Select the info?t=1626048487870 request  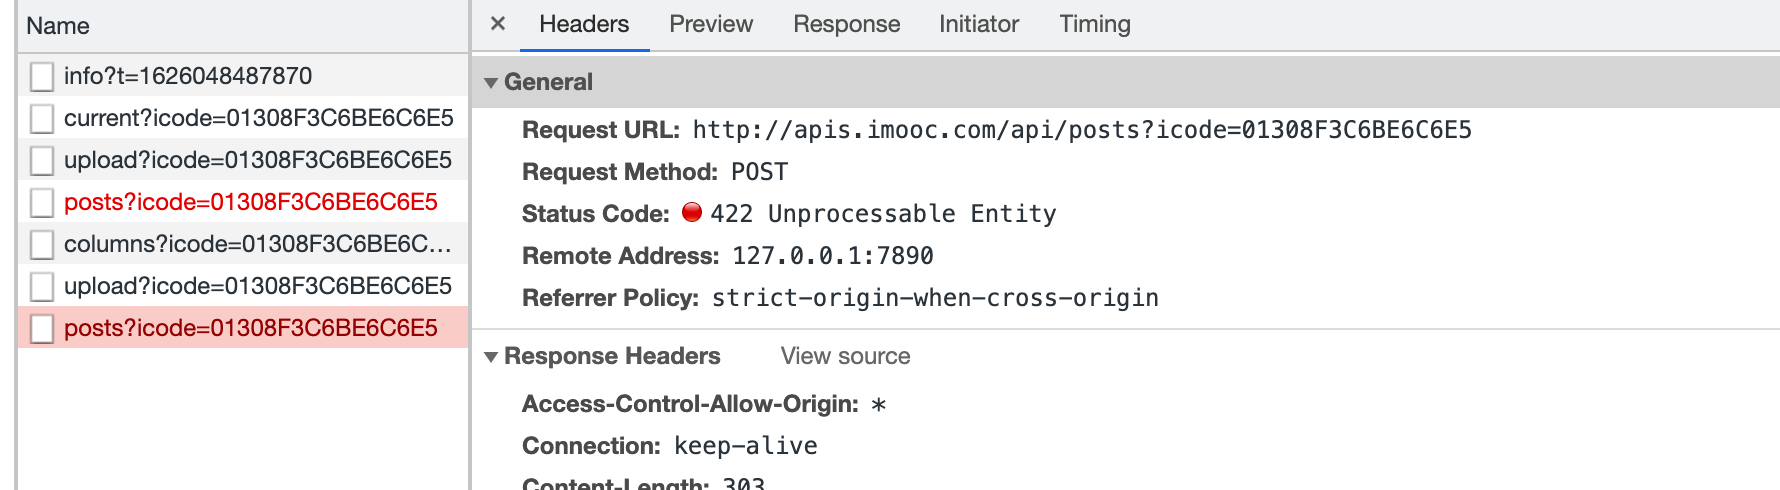point(188,76)
